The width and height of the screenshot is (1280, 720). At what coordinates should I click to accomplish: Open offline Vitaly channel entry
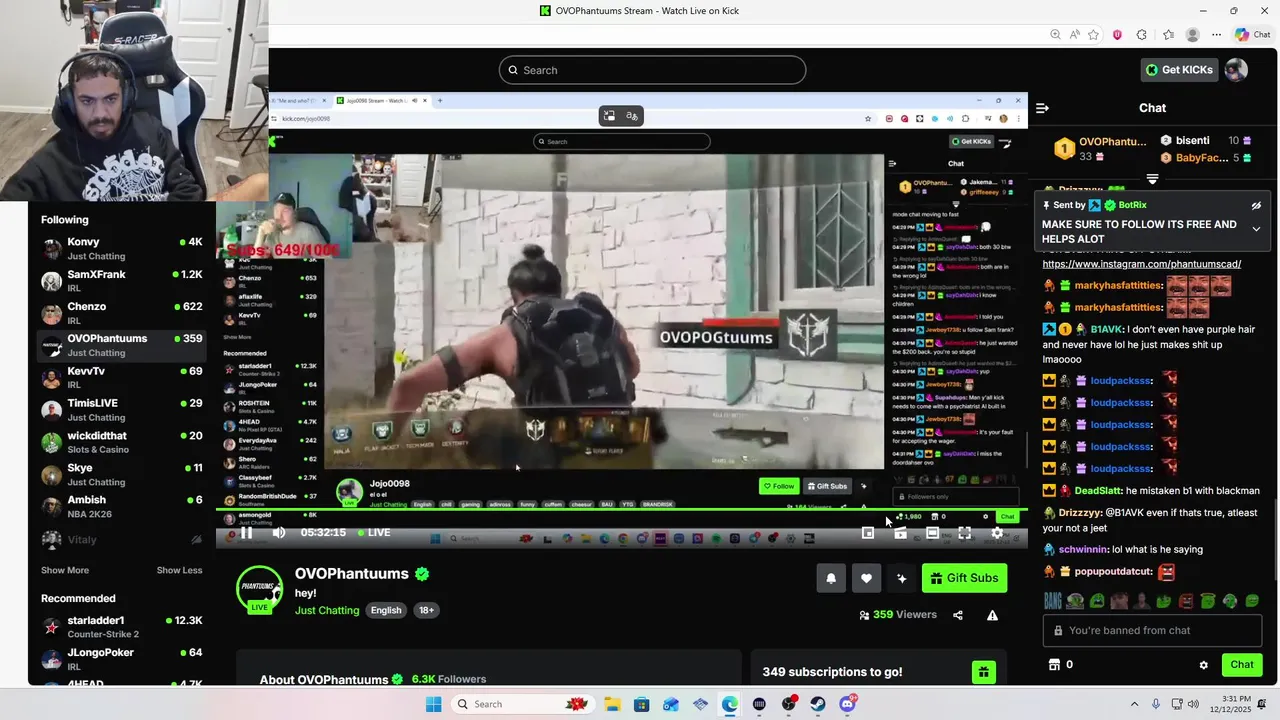(x=121, y=540)
